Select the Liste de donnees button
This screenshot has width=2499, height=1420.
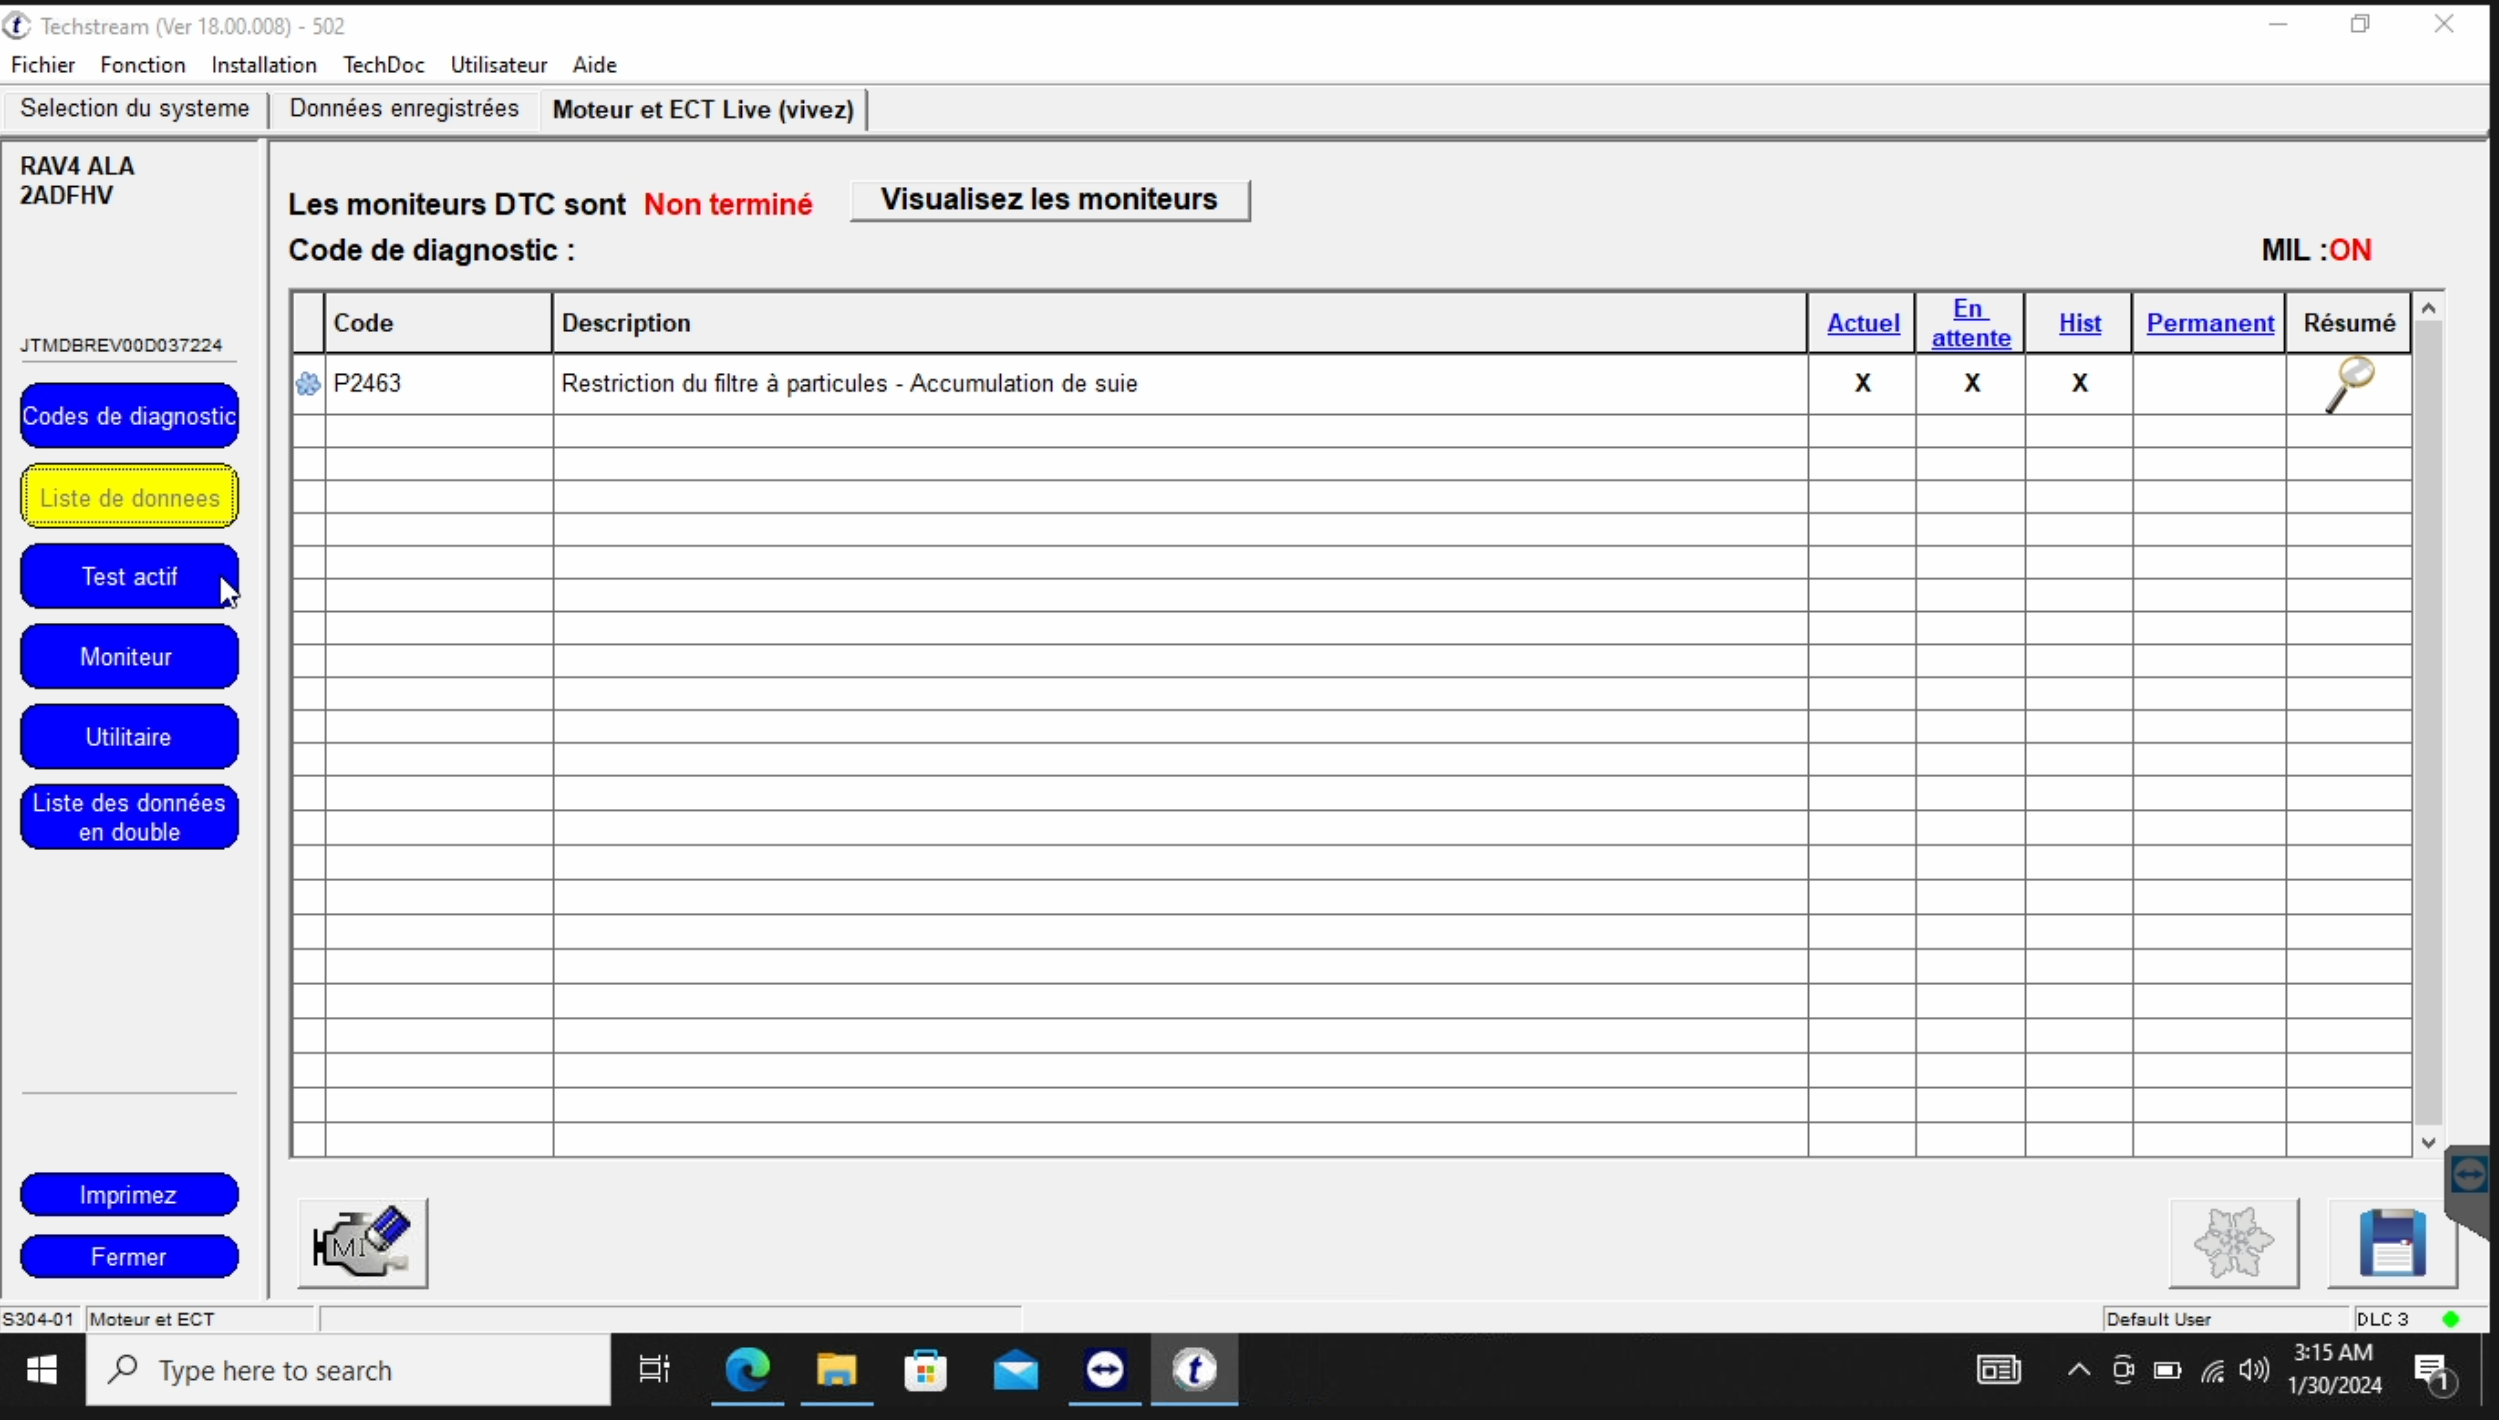[x=129, y=497]
